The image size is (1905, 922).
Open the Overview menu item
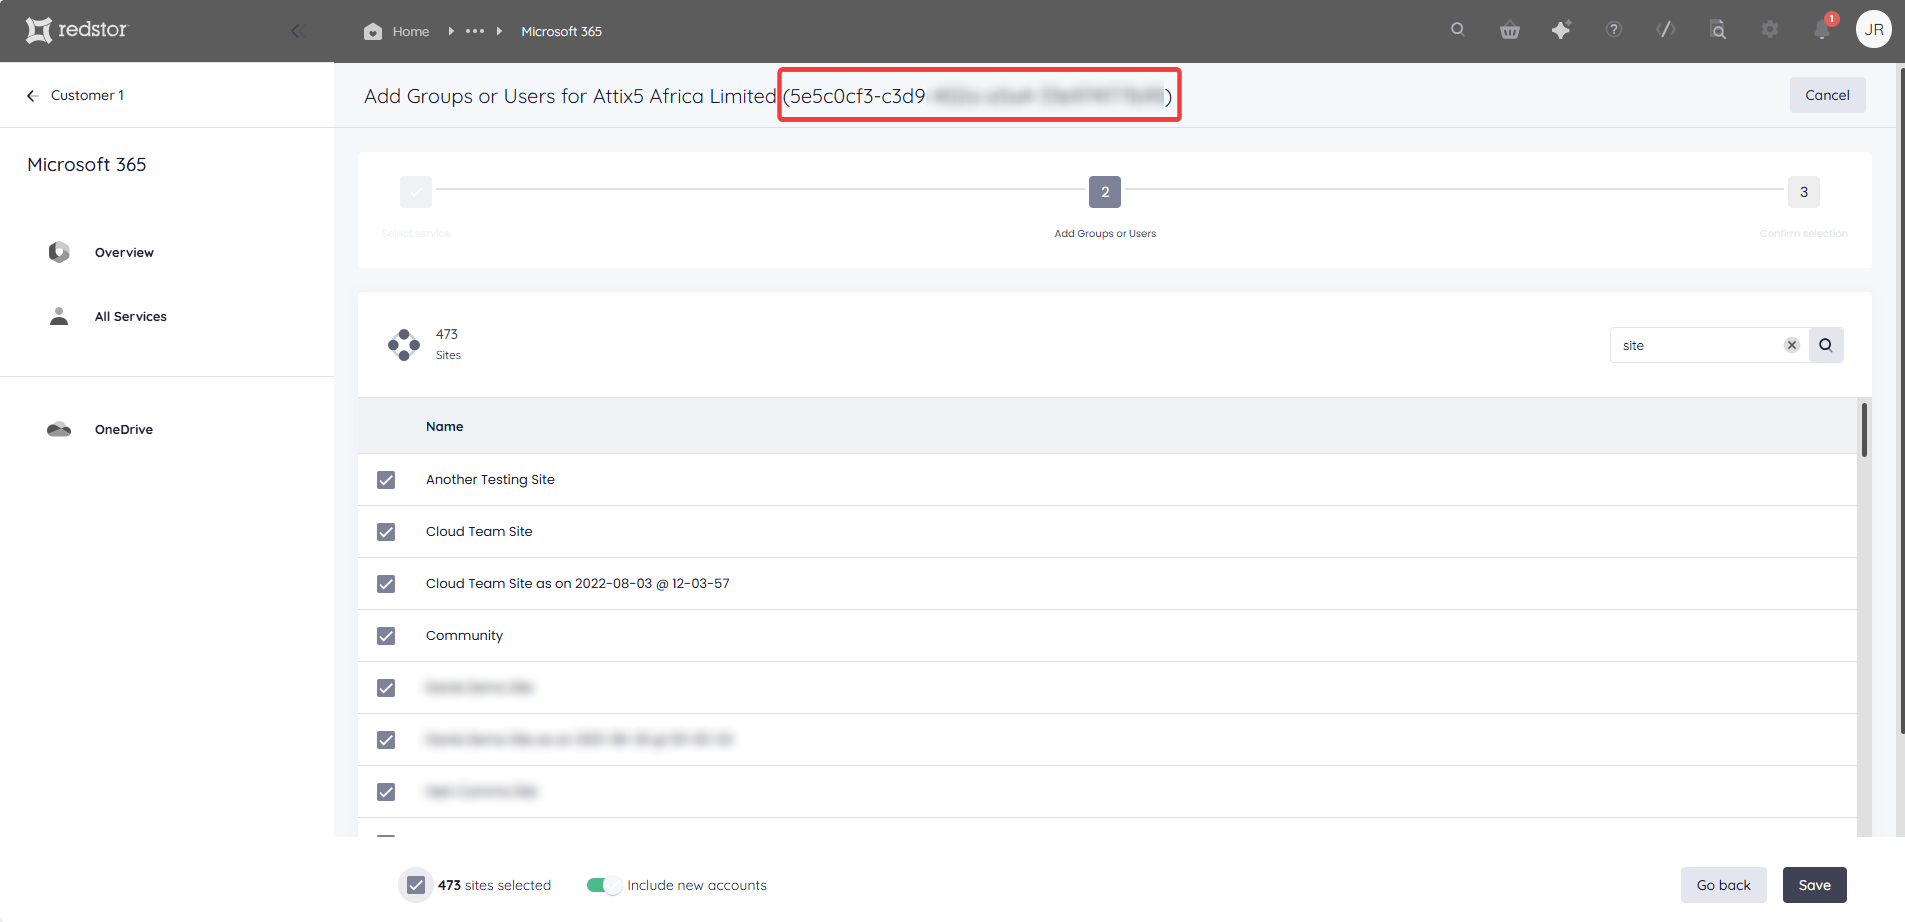point(124,252)
